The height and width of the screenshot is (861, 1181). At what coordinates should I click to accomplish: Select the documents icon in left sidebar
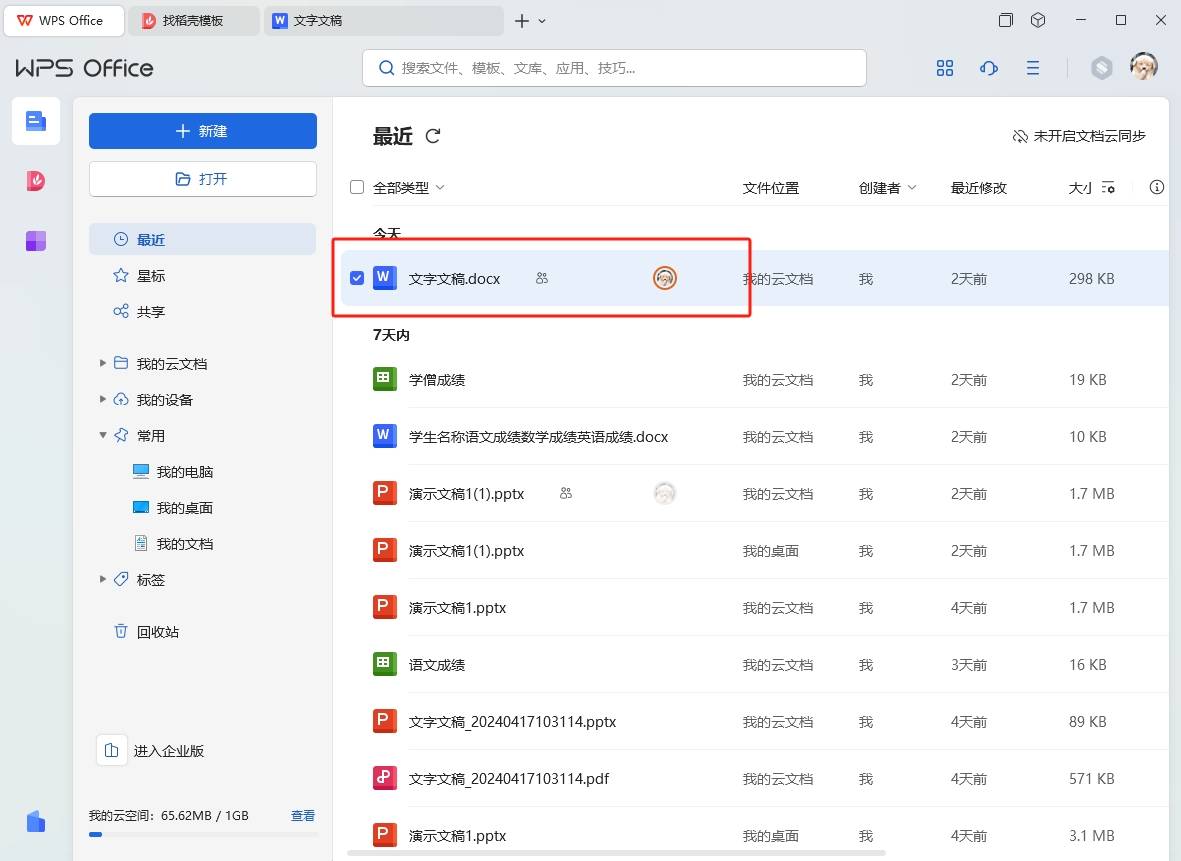click(x=35, y=120)
